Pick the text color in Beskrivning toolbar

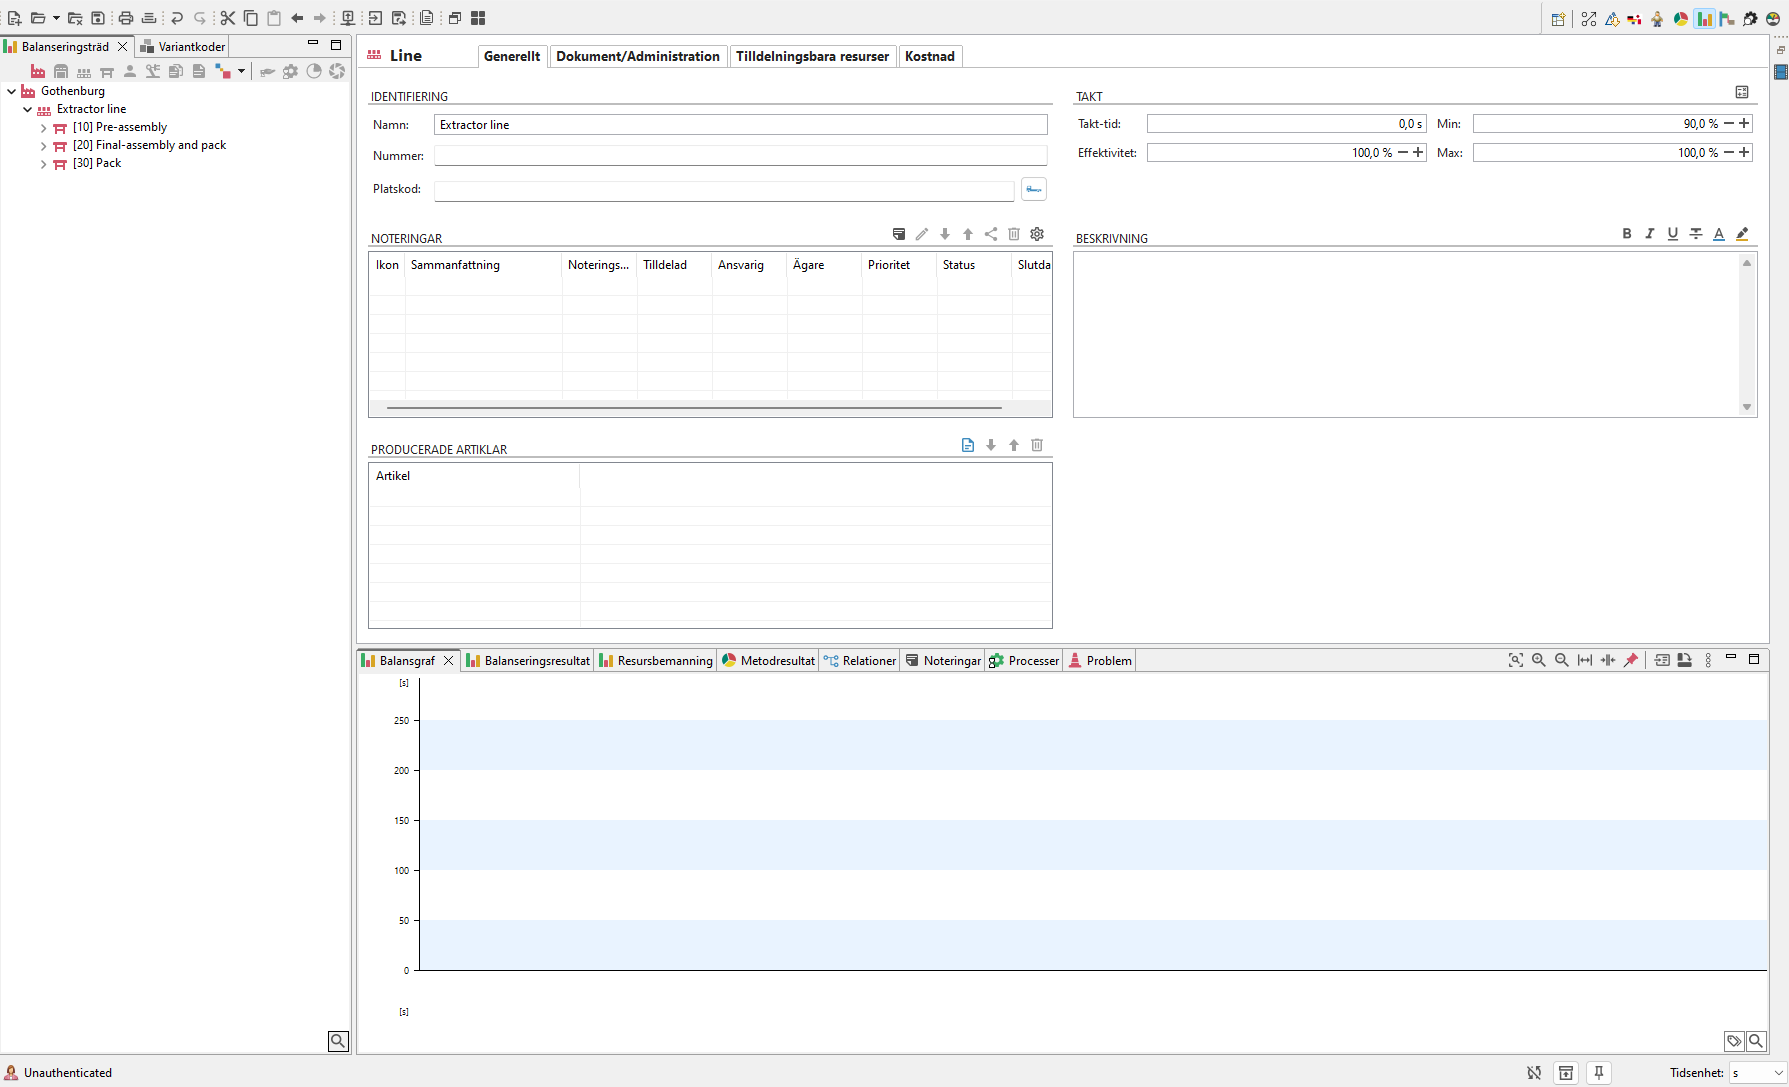pos(1719,234)
